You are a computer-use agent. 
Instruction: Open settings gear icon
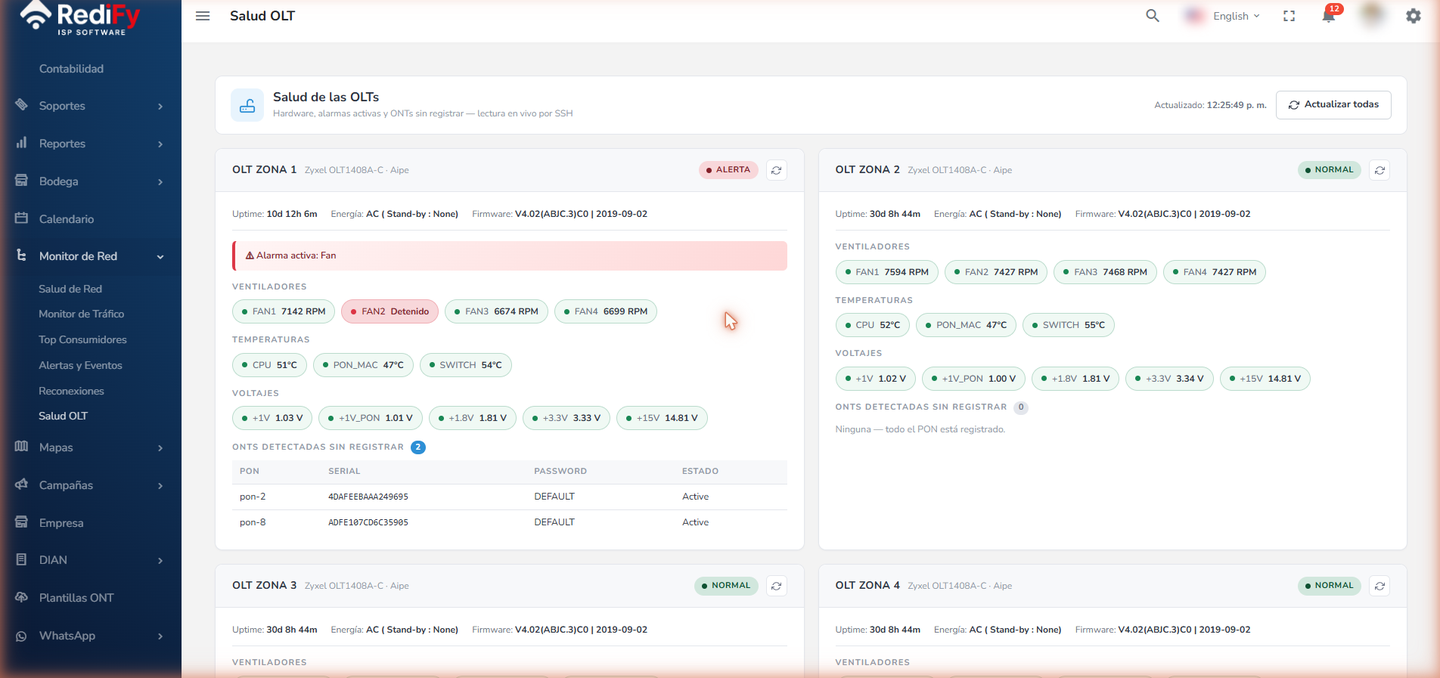pyautogui.click(x=1413, y=16)
